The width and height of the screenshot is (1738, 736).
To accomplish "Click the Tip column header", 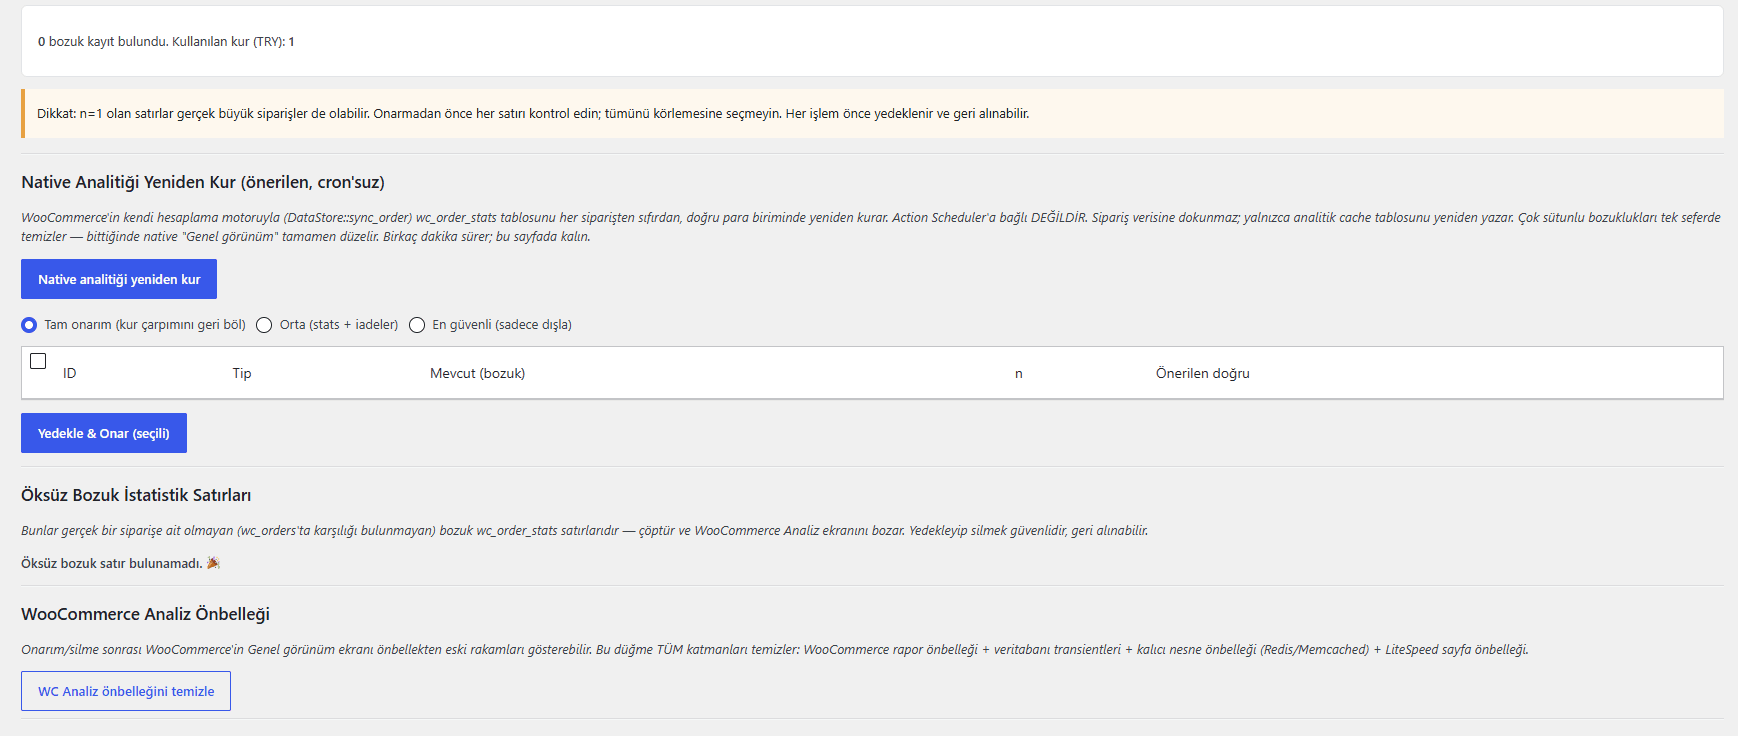I will point(242,373).
